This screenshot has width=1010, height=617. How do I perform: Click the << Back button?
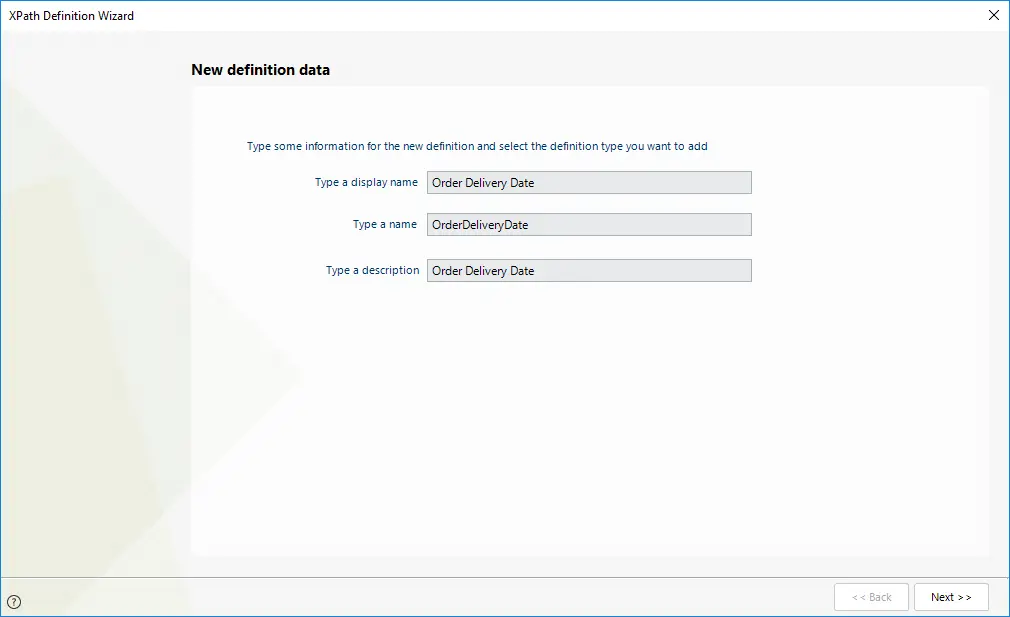(871, 597)
